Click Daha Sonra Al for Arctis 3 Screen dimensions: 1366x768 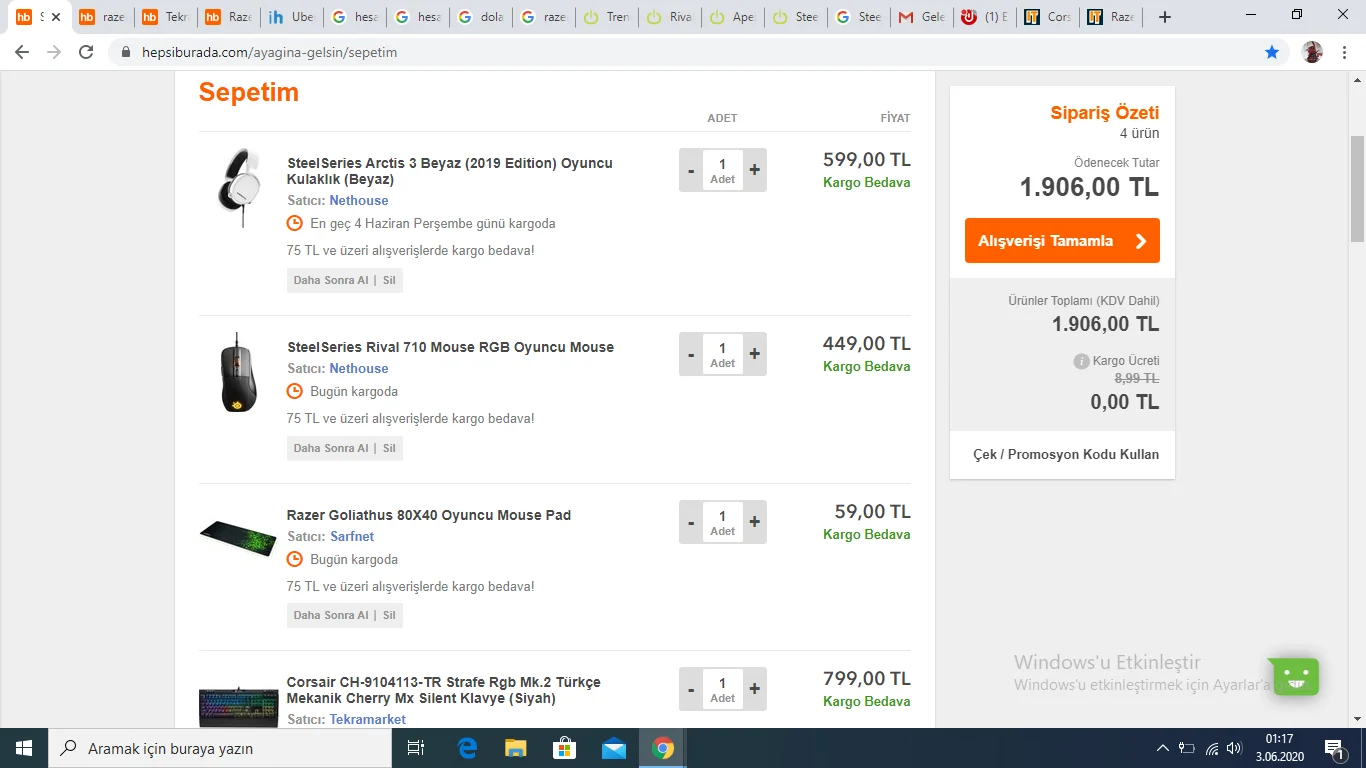pyautogui.click(x=331, y=281)
